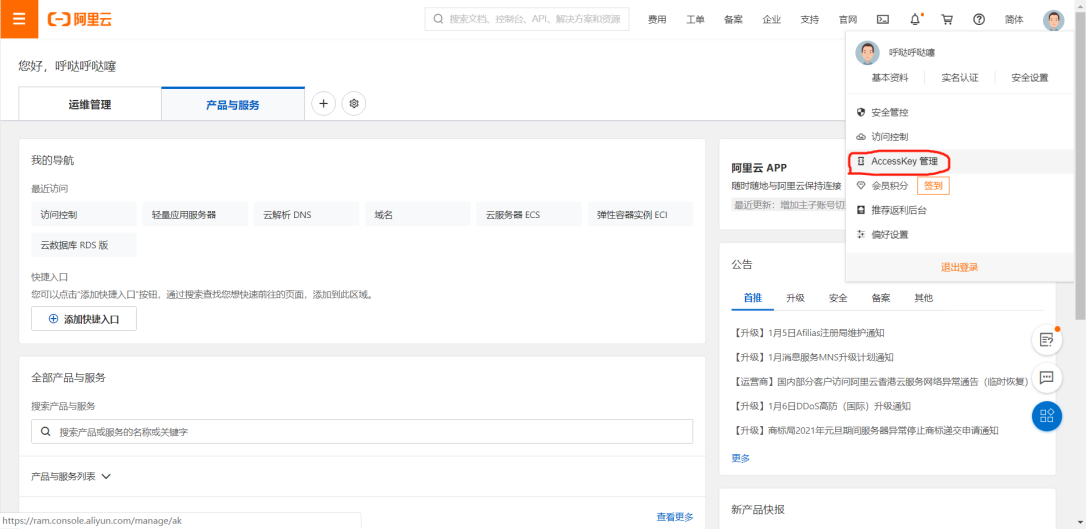Switch to the 其他 announcement tab
This screenshot has width=1086, height=529.
click(923, 298)
